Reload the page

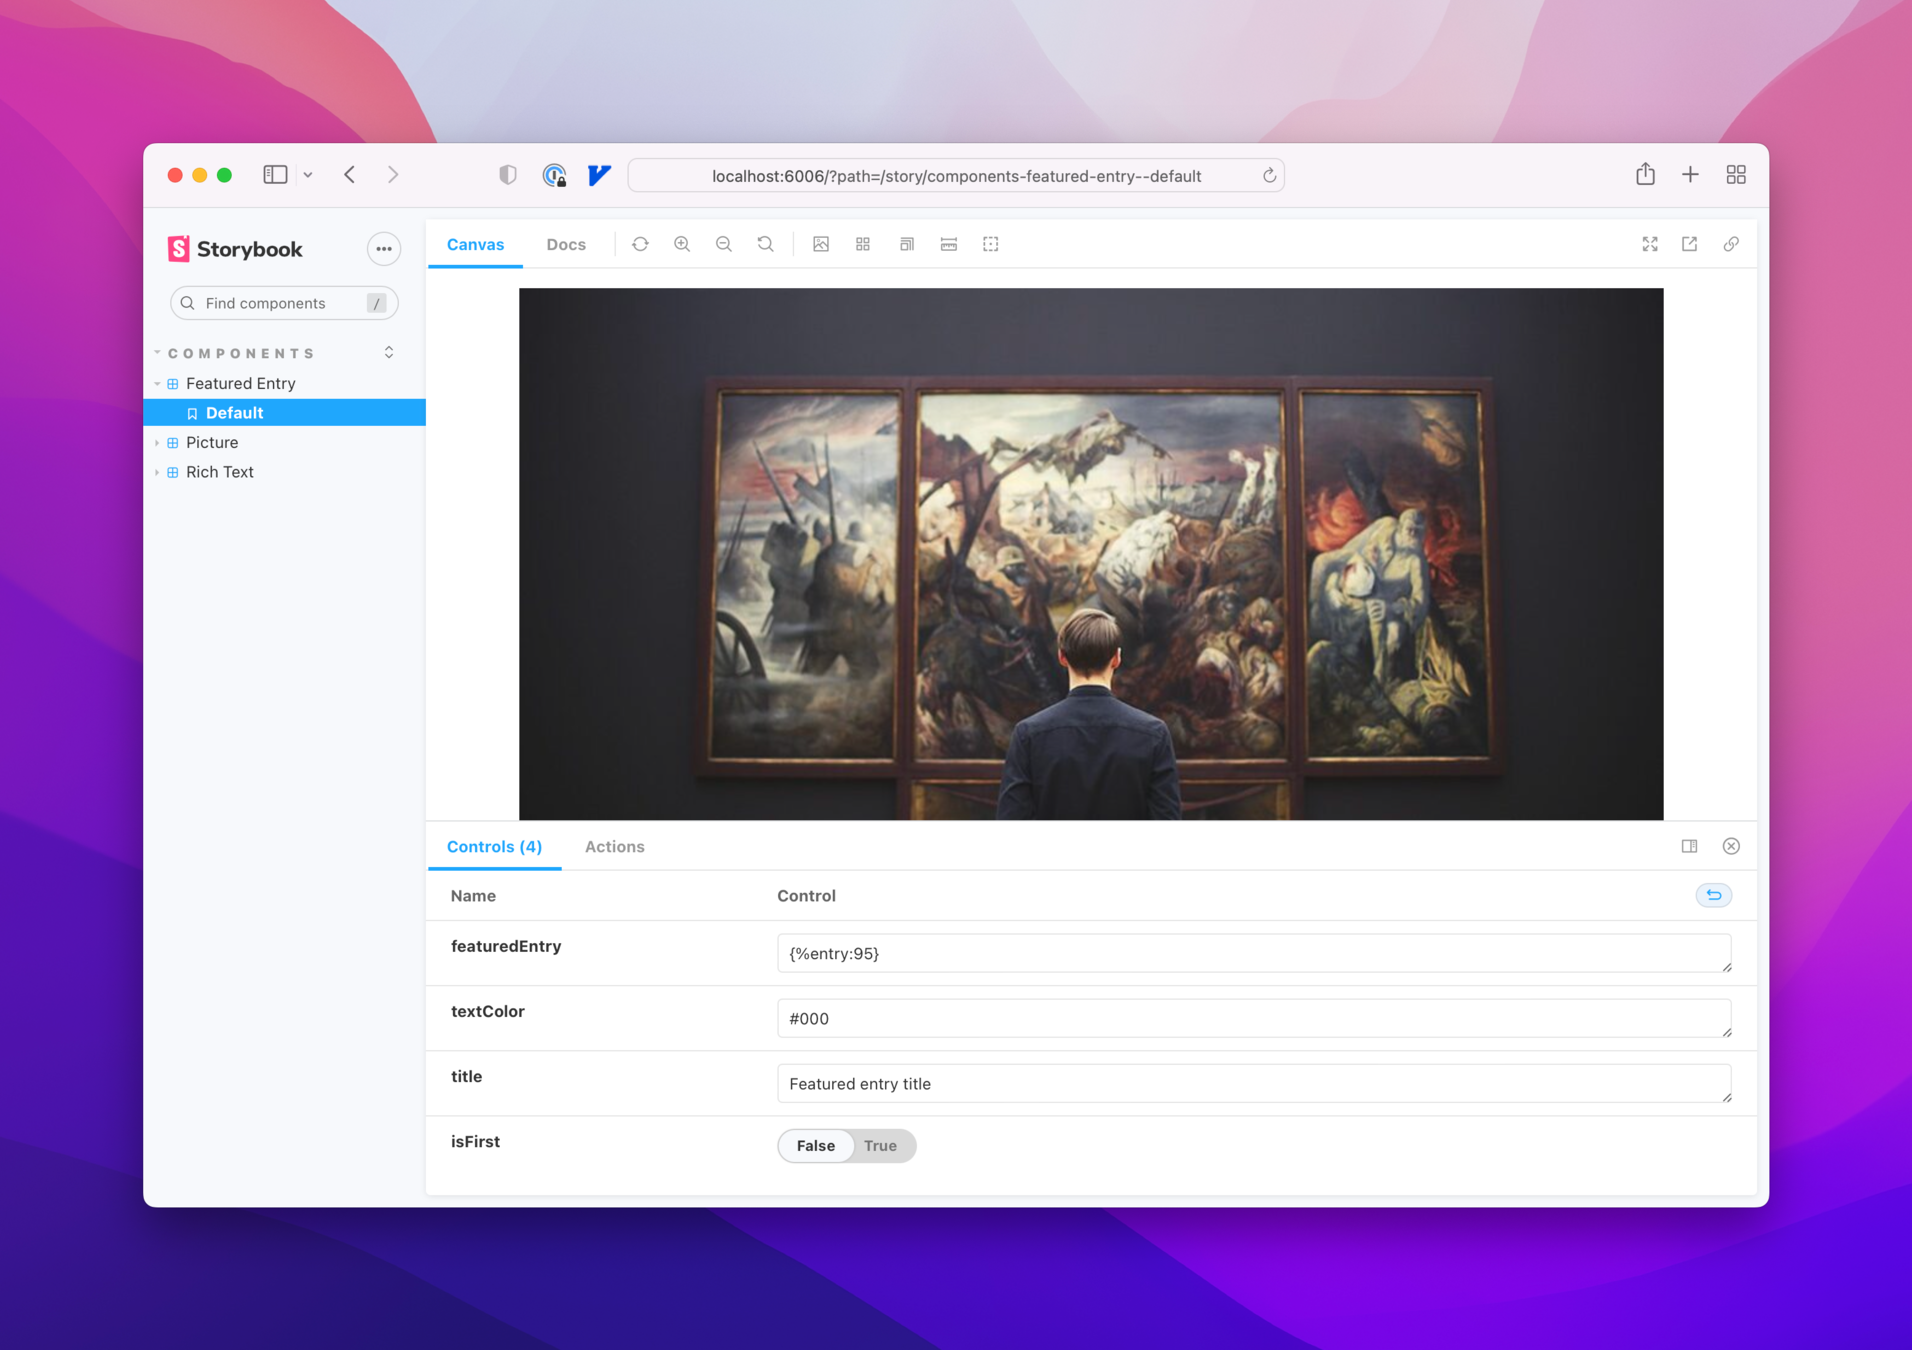[x=1269, y=176]
